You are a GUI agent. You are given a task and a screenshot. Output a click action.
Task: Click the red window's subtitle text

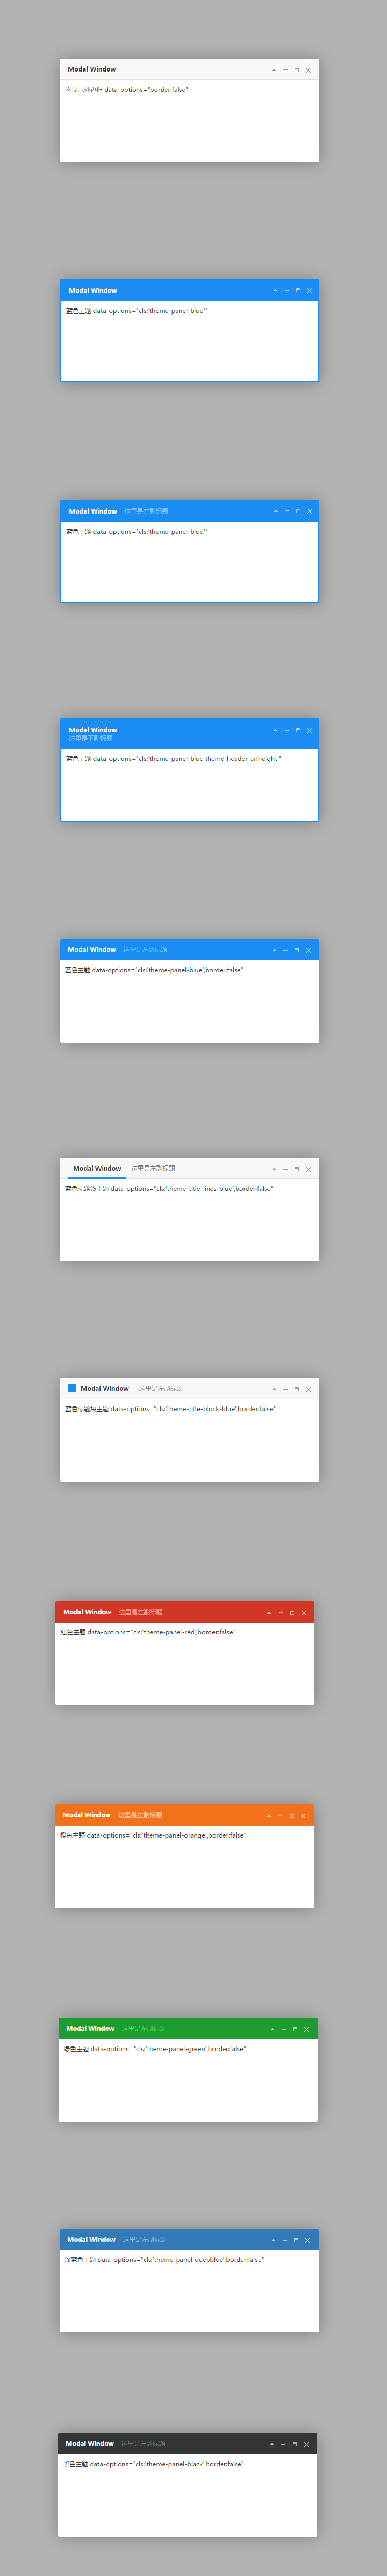[141, 1612]
